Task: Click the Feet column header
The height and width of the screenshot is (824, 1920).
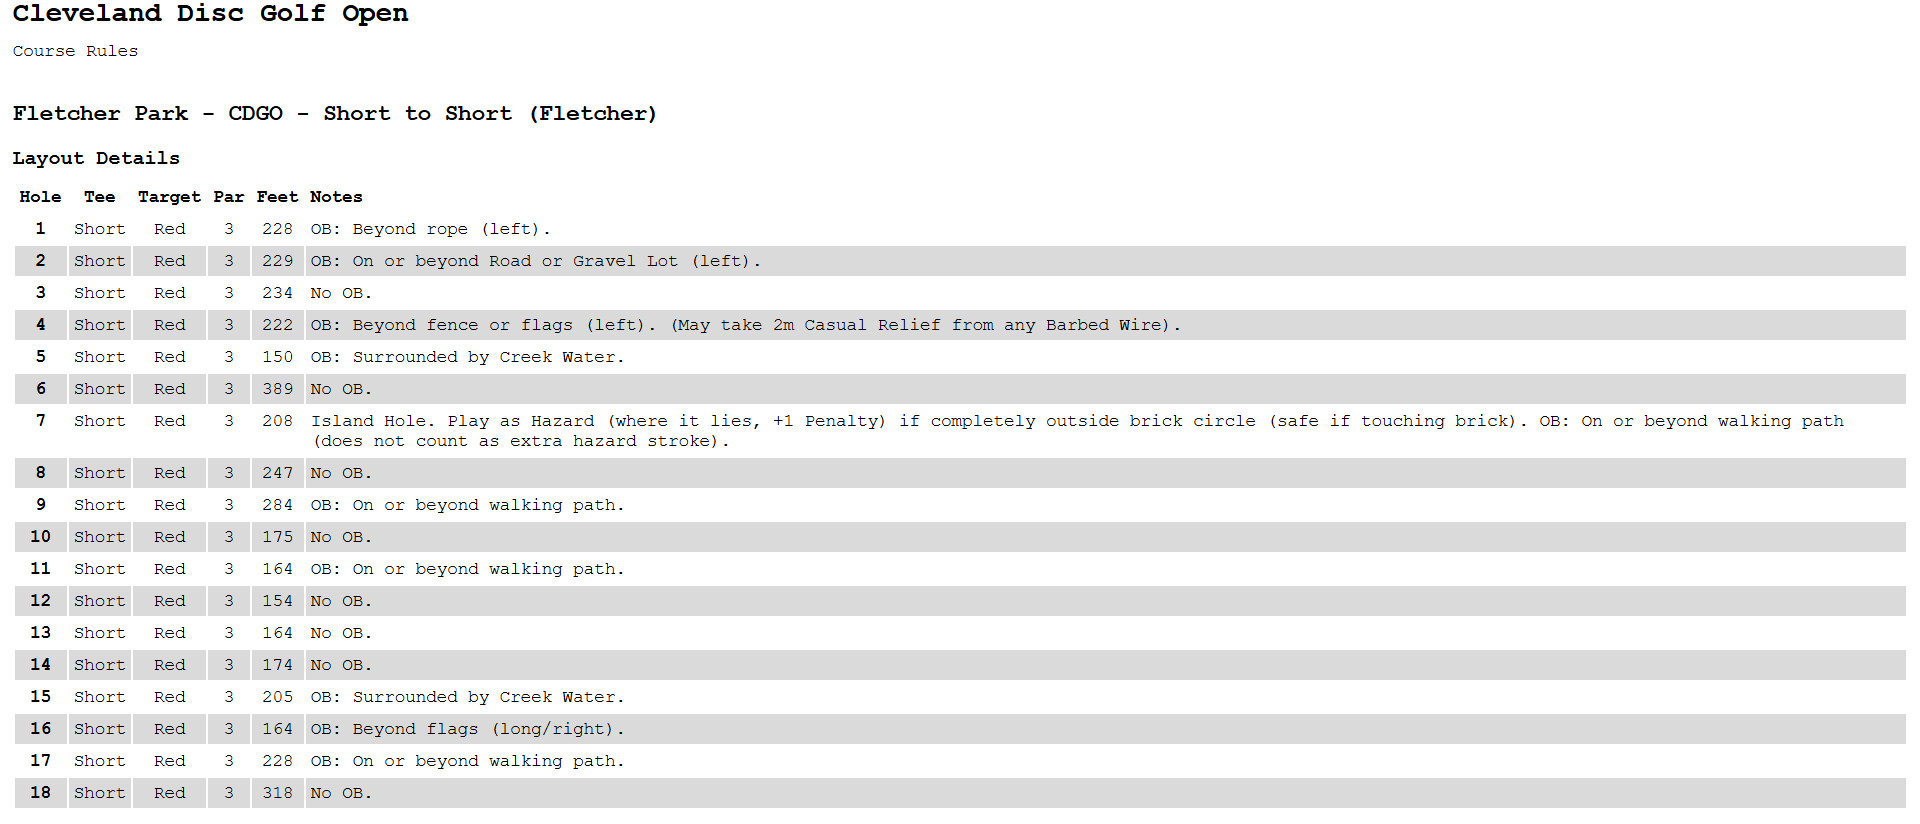Action: click(277, 197)
